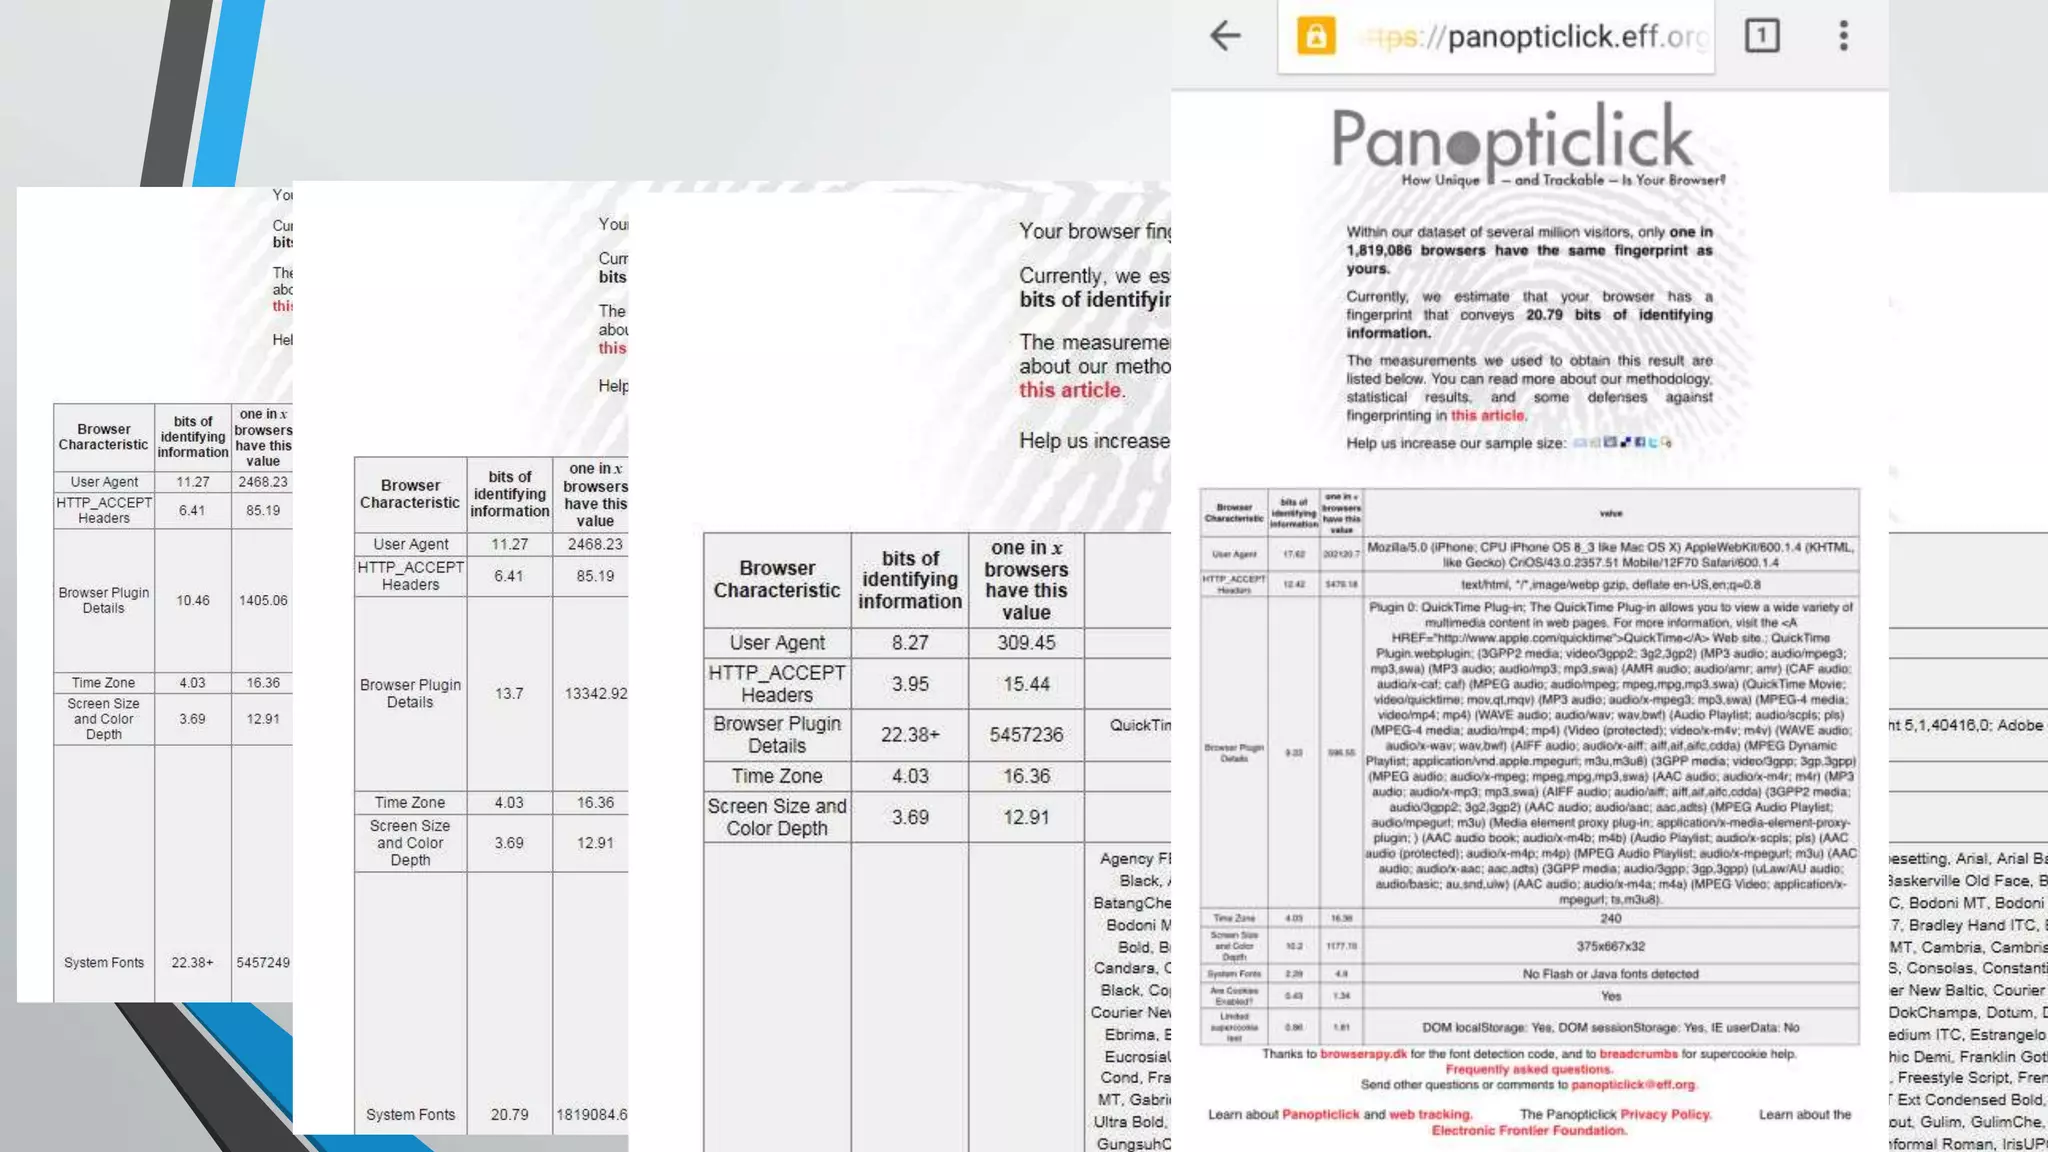Open the red Panopticlick footer link
Screen dimensions: 2048x1152
[x=1320, y=1114]
